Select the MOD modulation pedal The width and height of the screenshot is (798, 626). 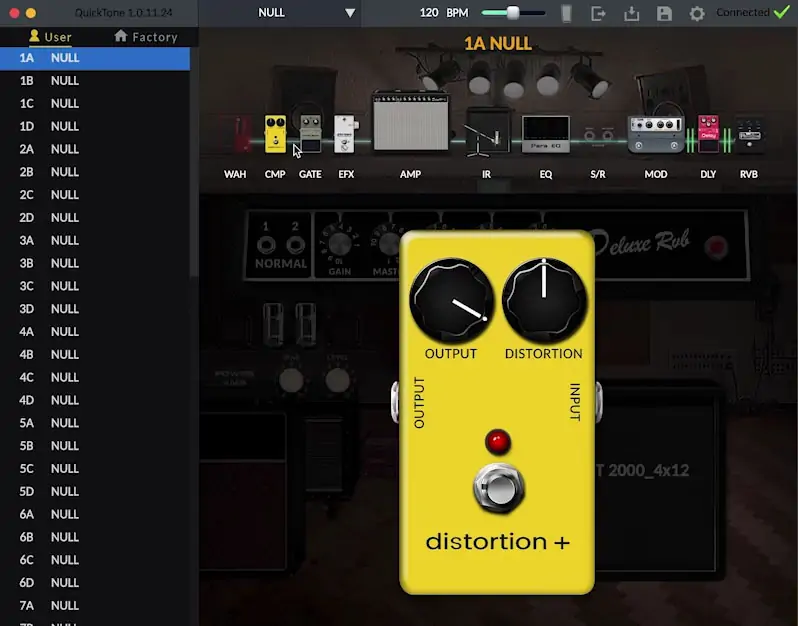655,134
